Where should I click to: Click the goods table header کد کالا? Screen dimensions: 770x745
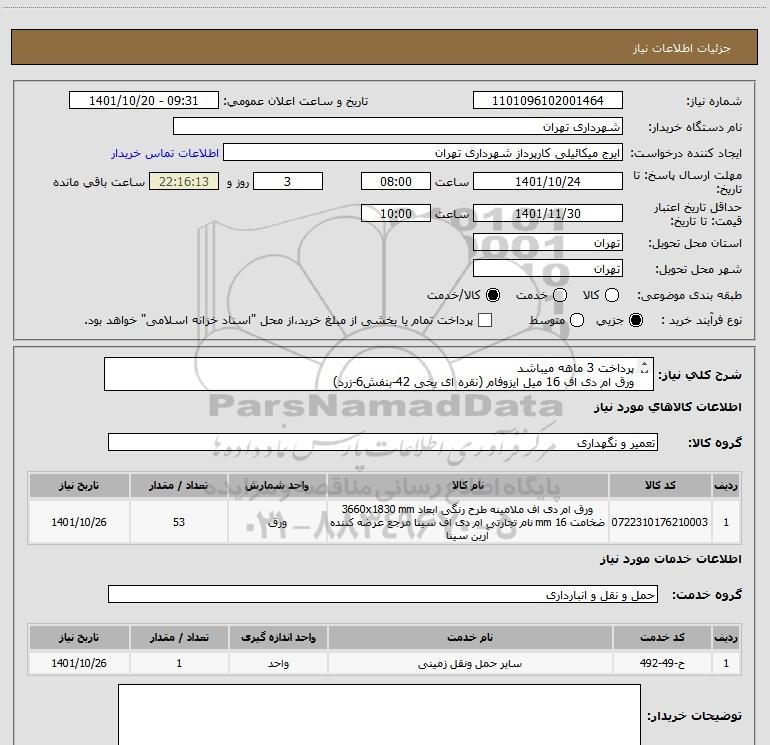click(660, 485)
